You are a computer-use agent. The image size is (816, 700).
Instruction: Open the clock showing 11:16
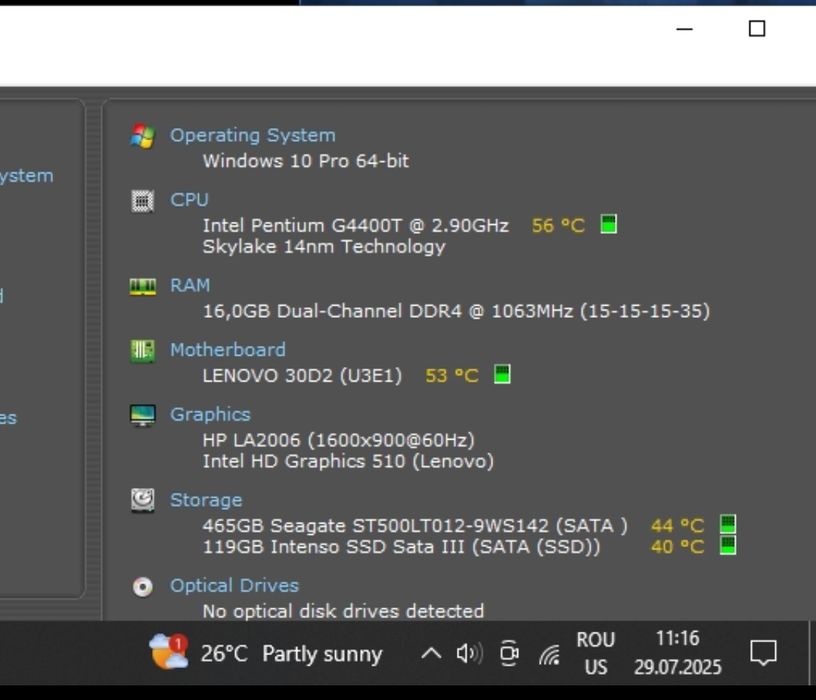coord(678,653)
